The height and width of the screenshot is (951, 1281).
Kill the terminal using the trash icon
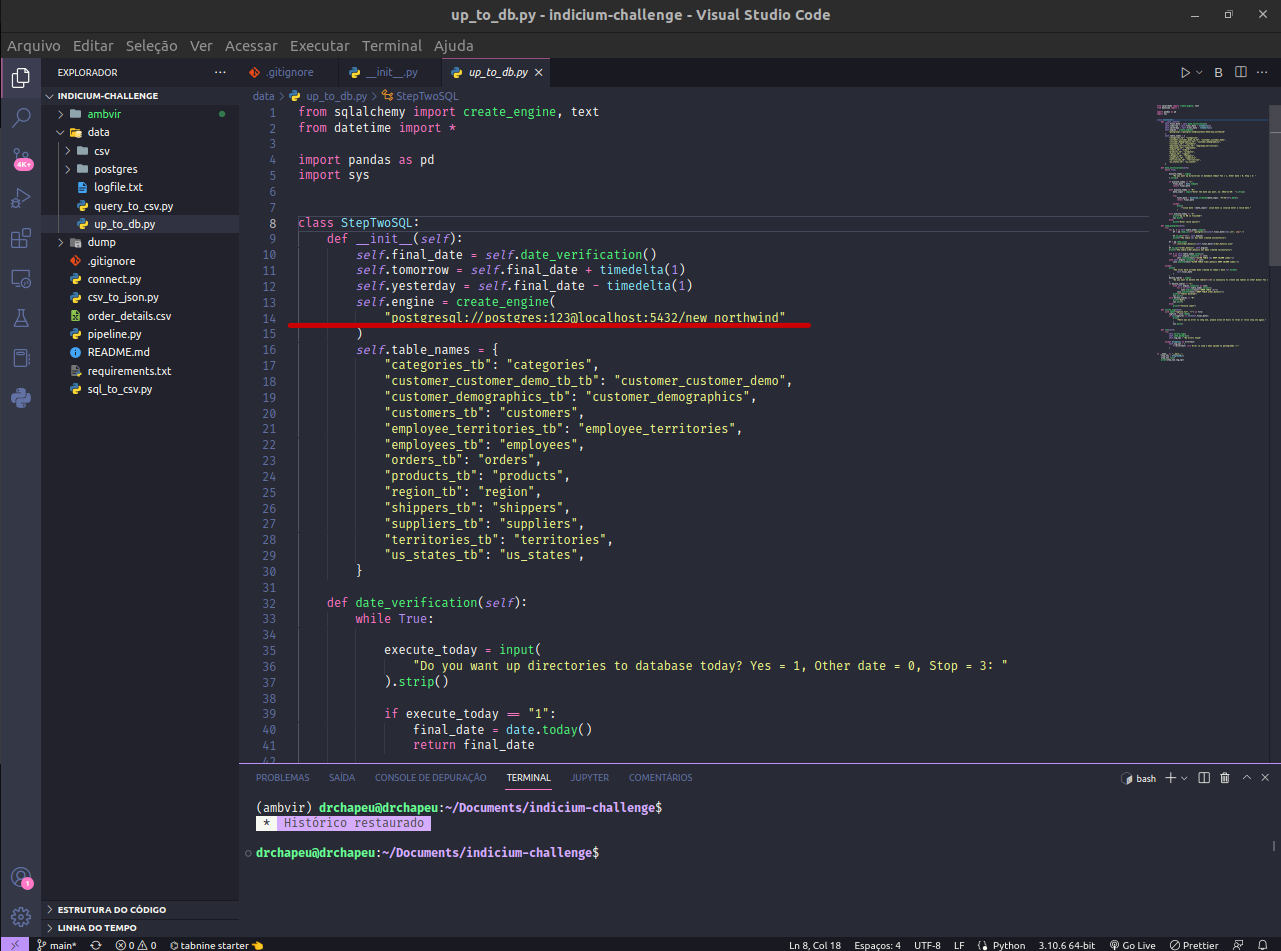tap(1224, 777)
